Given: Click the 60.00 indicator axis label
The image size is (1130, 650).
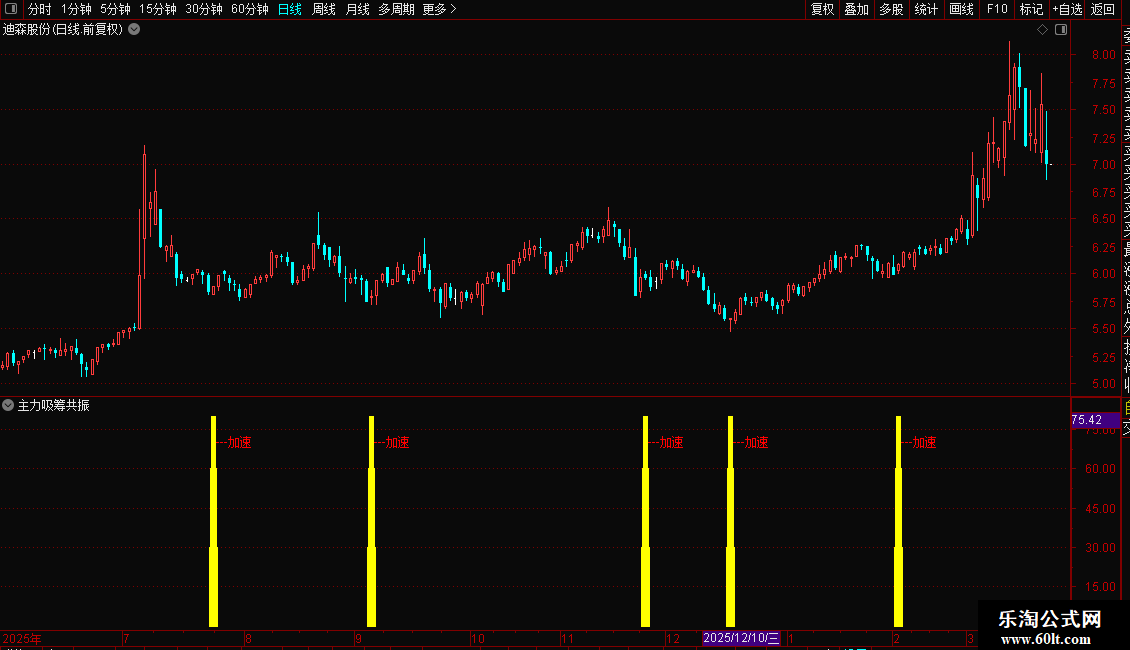Looking at the screenshot, I should click(x=1100, y=468).
